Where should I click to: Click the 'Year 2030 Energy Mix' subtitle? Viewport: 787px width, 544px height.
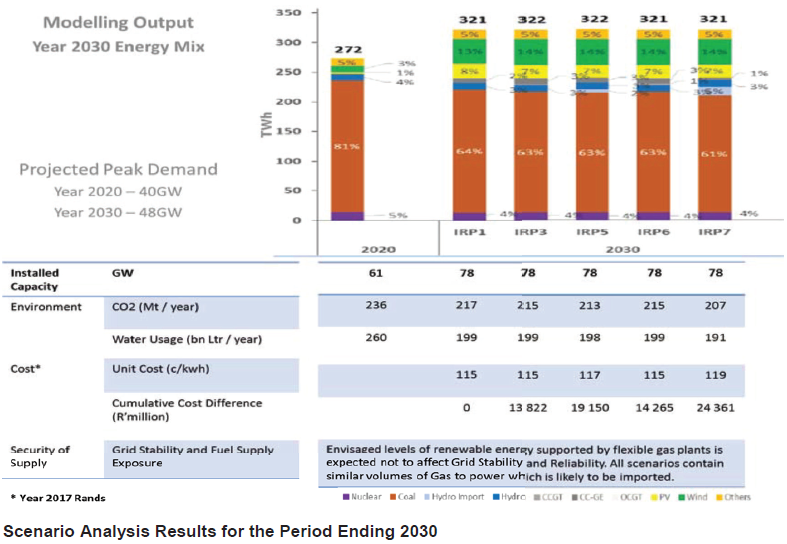(x=118, y=47)
